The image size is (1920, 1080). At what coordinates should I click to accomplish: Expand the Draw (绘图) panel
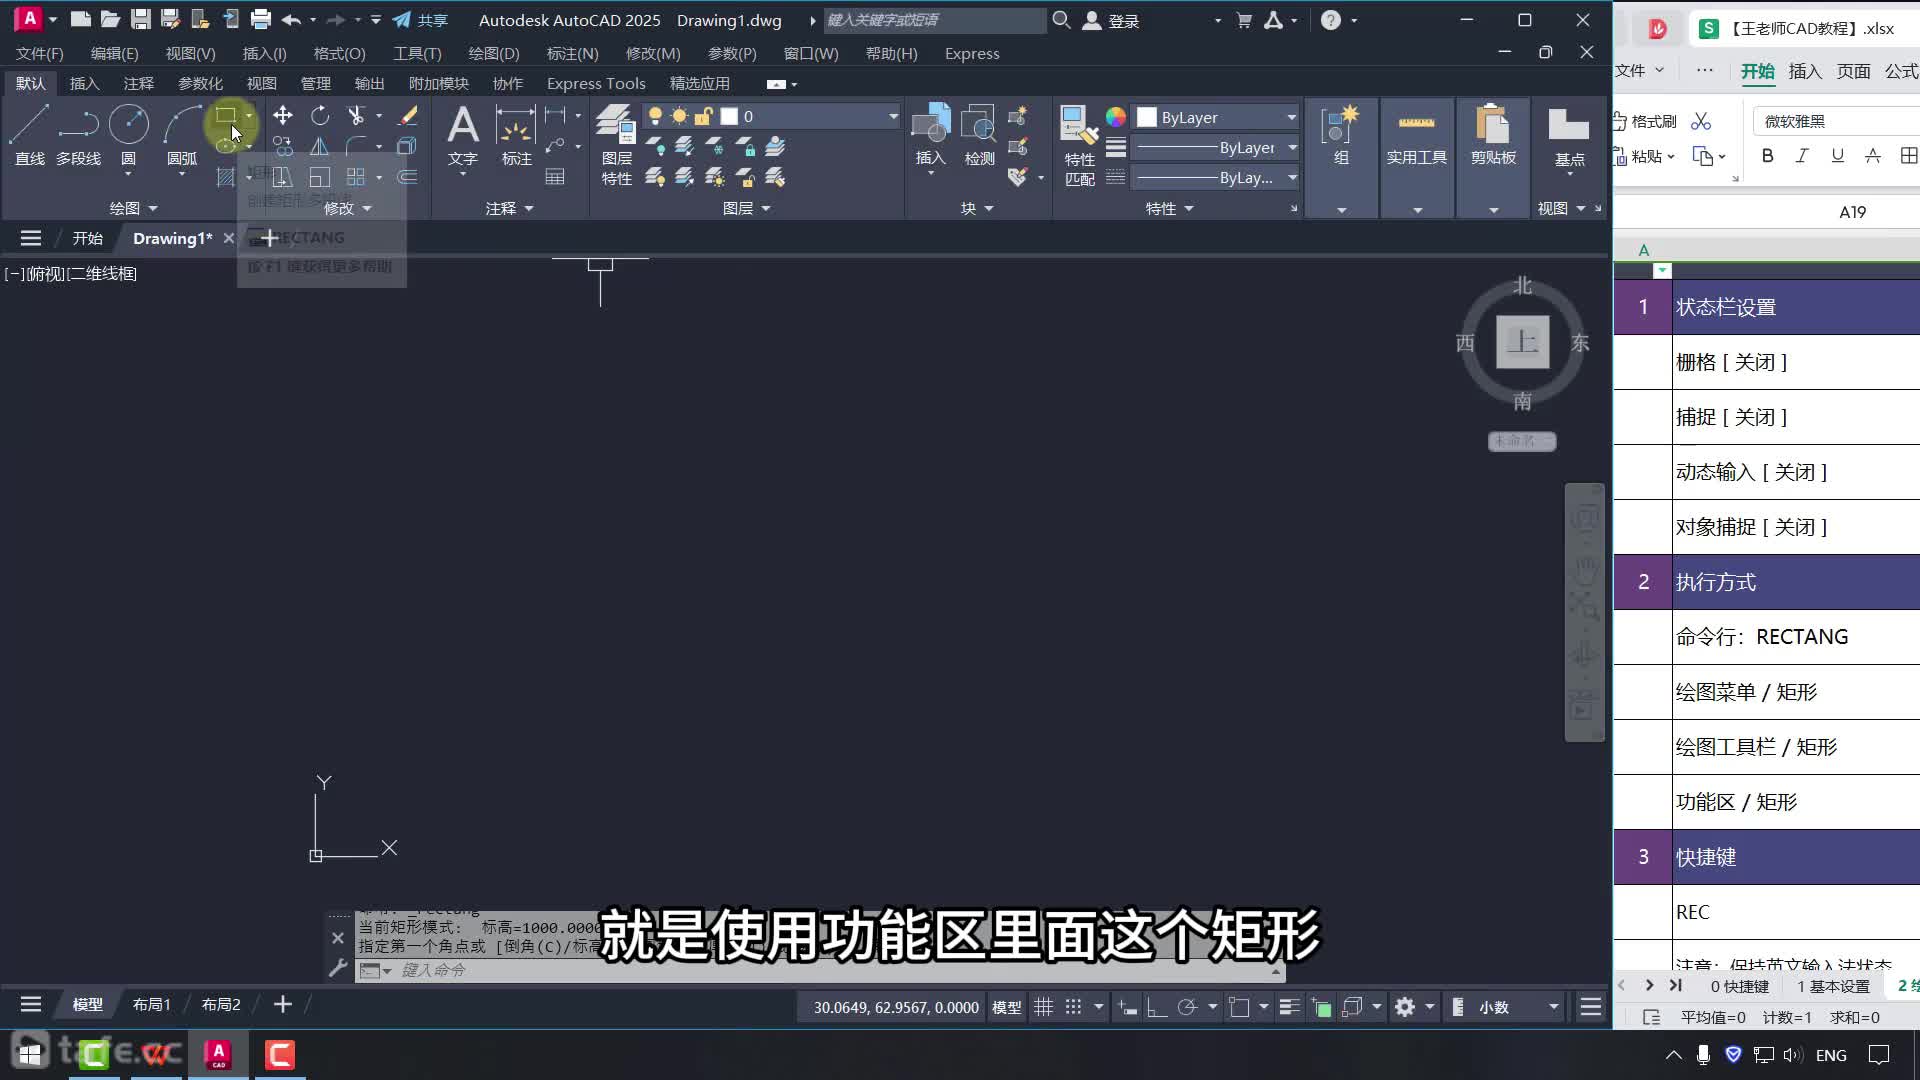pos(133,208)
